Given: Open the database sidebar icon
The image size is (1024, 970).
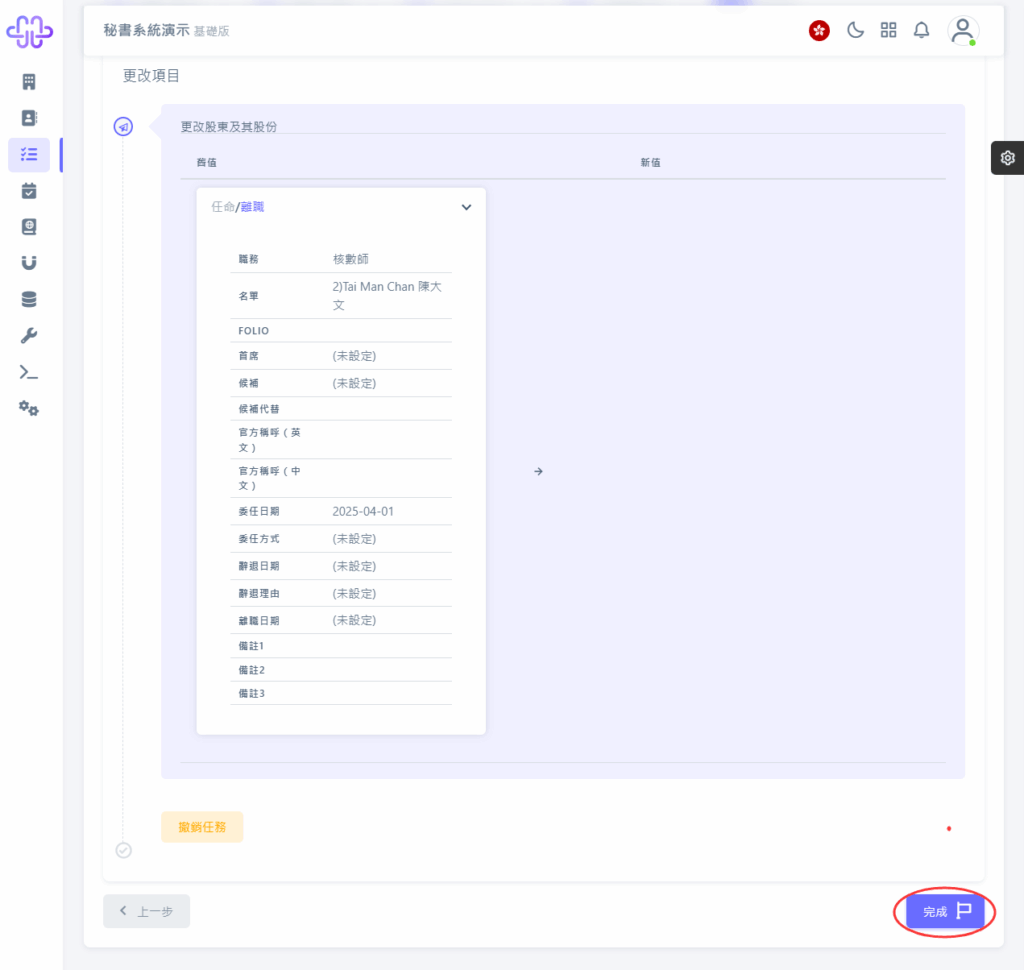Looking at the screenshot, I should click(x=29, y=299).
